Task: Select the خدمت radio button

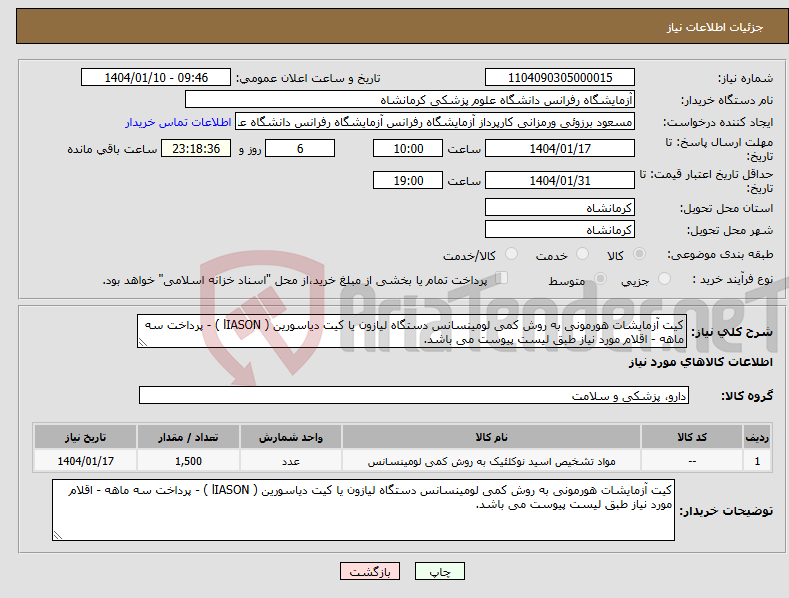Action: point(582,254)
